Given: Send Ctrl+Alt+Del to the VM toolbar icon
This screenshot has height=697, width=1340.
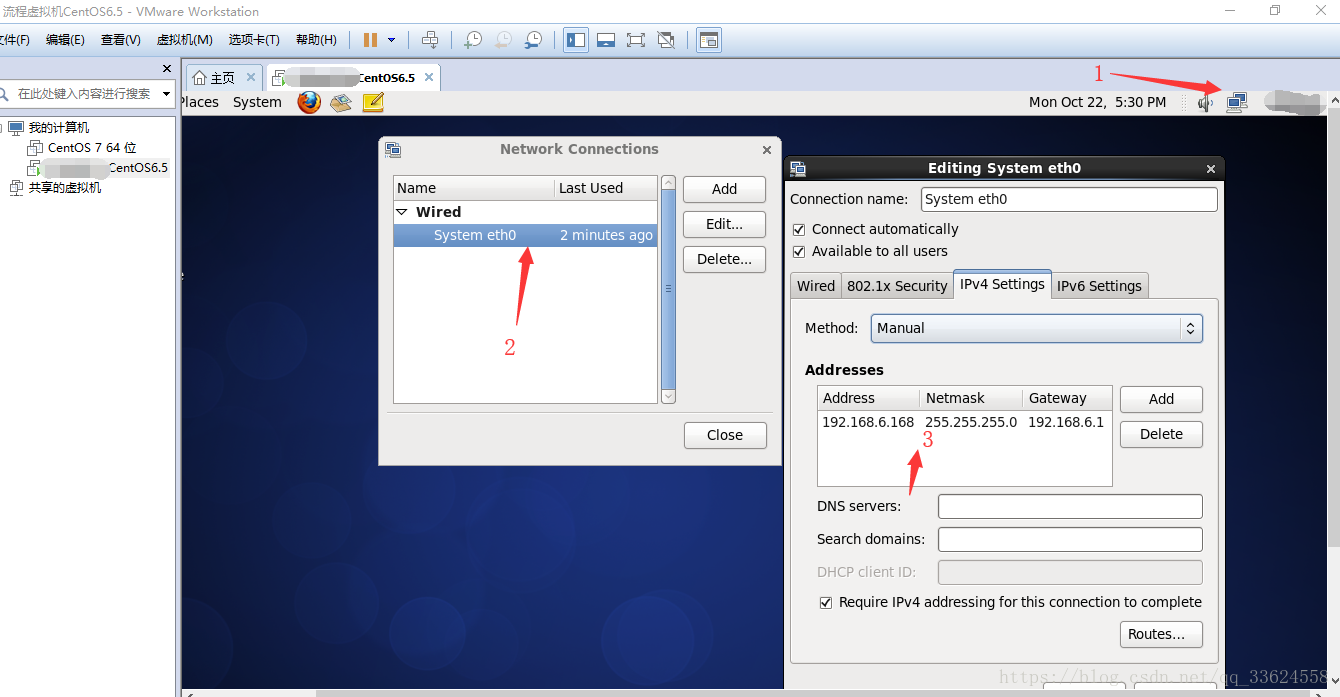Looking at the screenshot, I should 430,40.
